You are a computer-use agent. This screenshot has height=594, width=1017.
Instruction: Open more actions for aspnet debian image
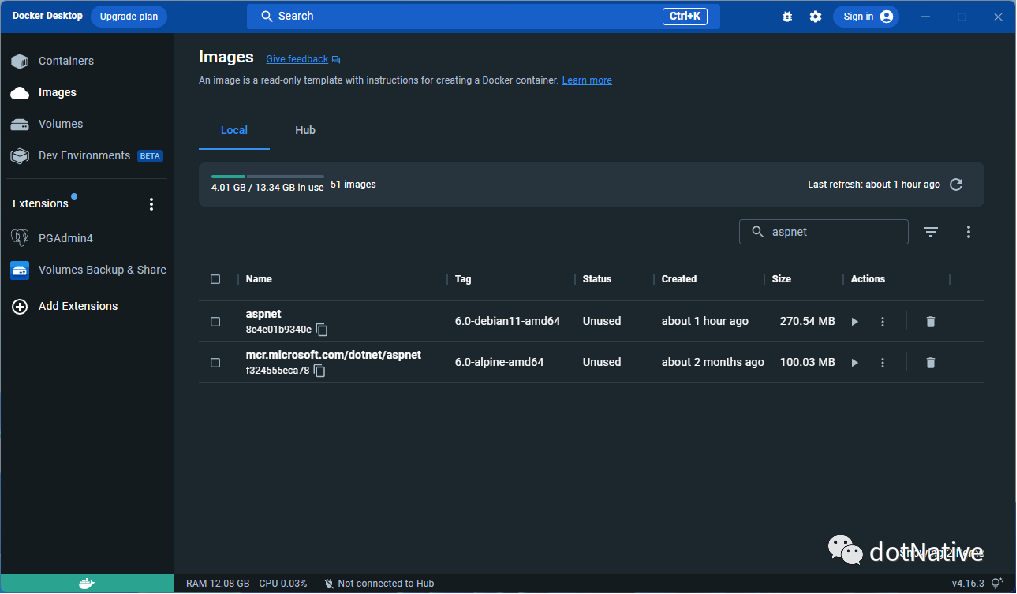point(882,322)
